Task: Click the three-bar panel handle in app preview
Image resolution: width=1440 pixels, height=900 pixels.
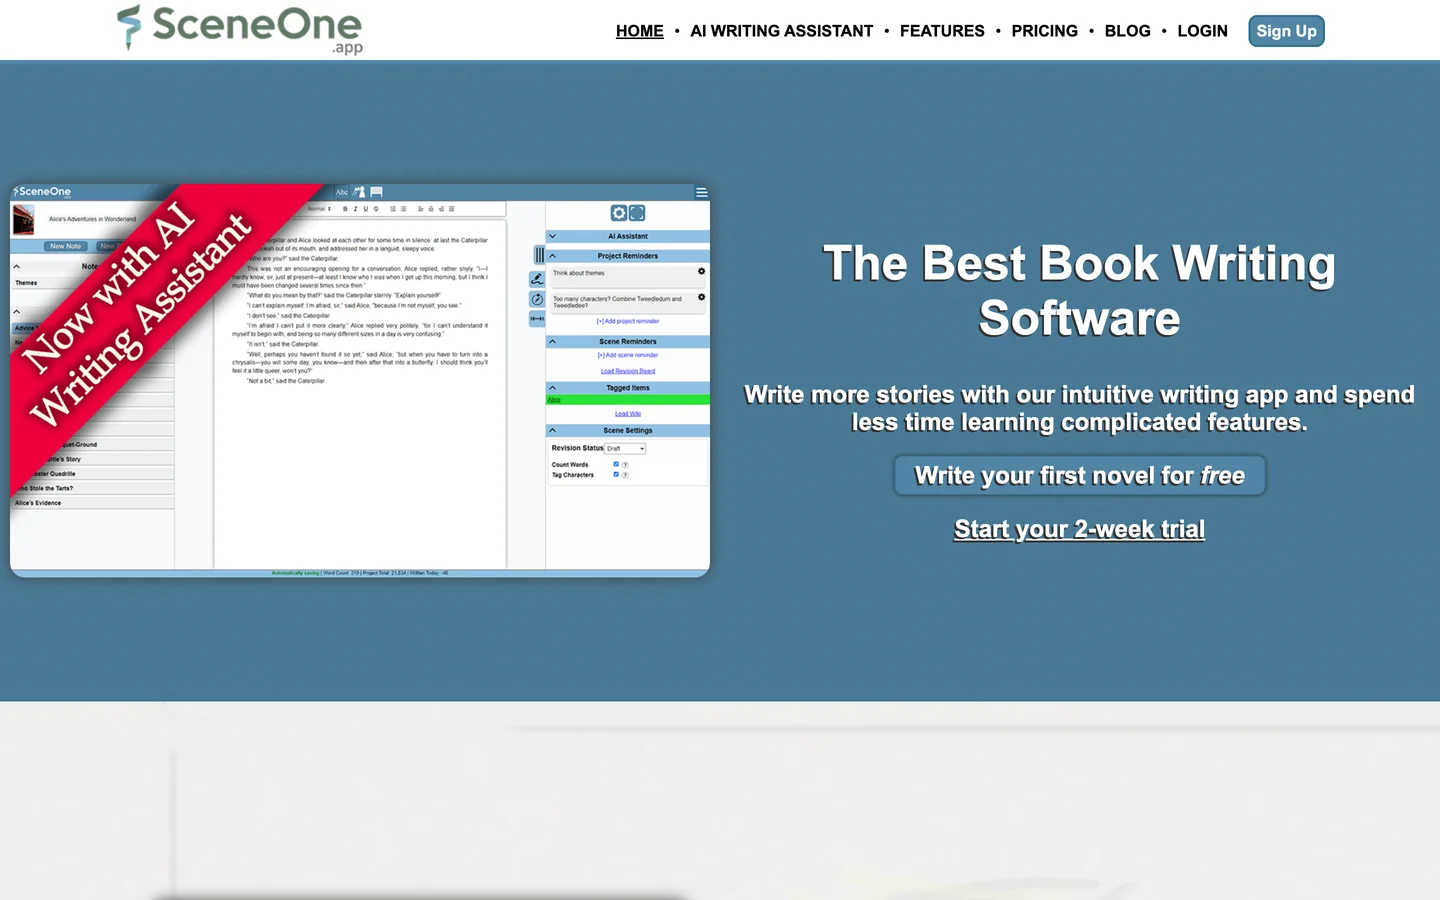Action: tap(539, 255)
